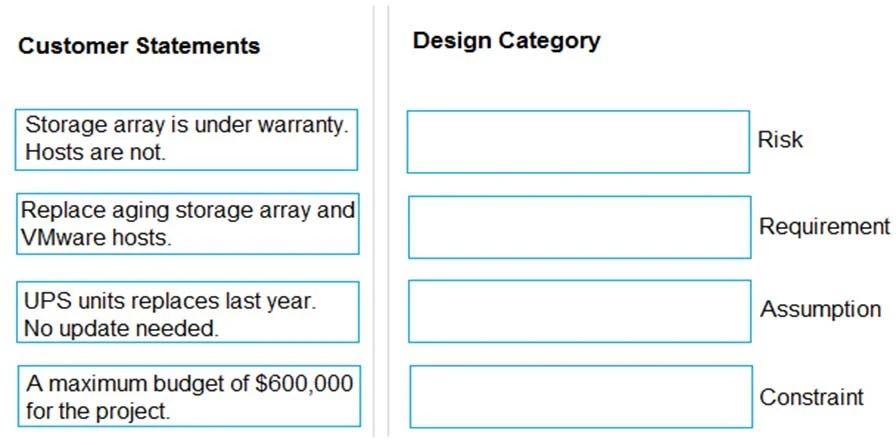896x445 pixels.
Task: Click the 'for the project.' text
Action: click(98, 410)
